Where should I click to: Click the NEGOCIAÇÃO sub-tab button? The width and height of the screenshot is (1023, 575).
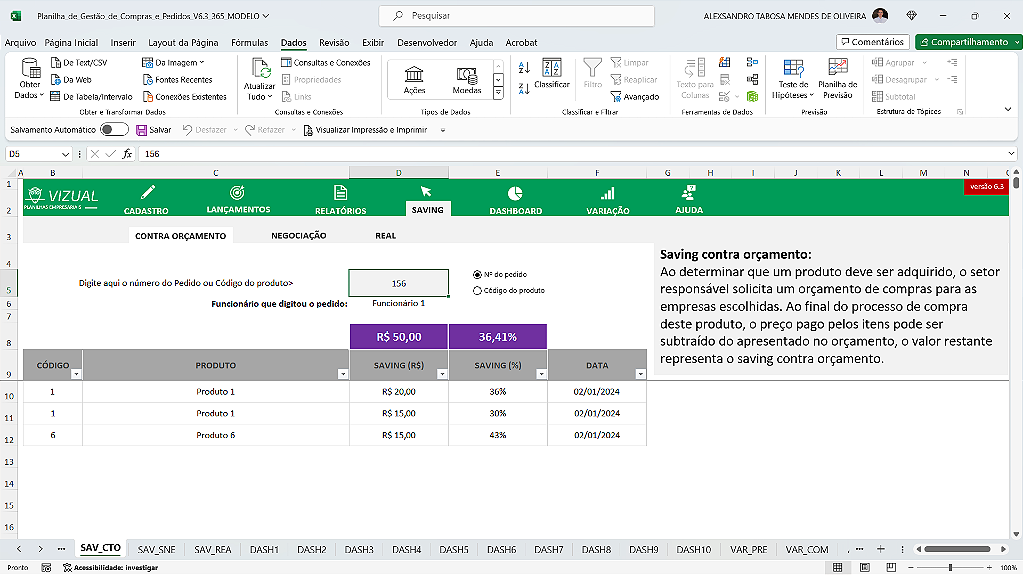(298, 236)
